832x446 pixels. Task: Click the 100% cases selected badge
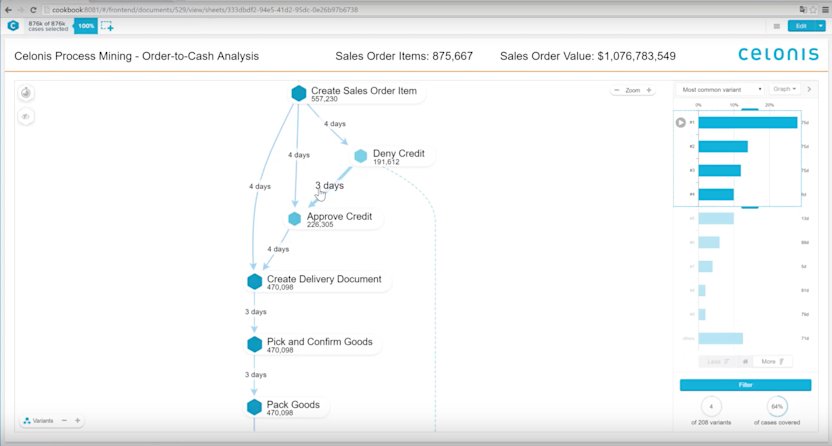(x=85, y=25)
